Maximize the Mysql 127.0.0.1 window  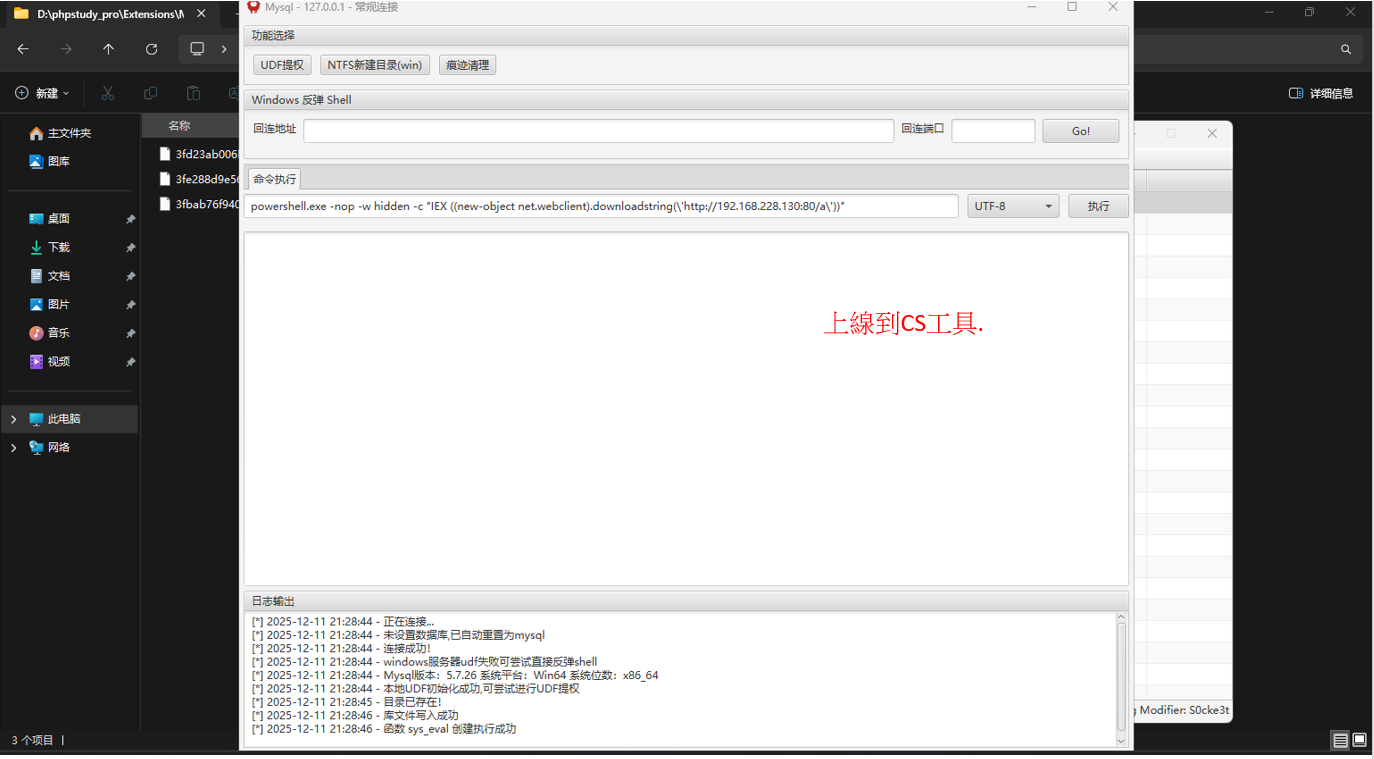1072,7
